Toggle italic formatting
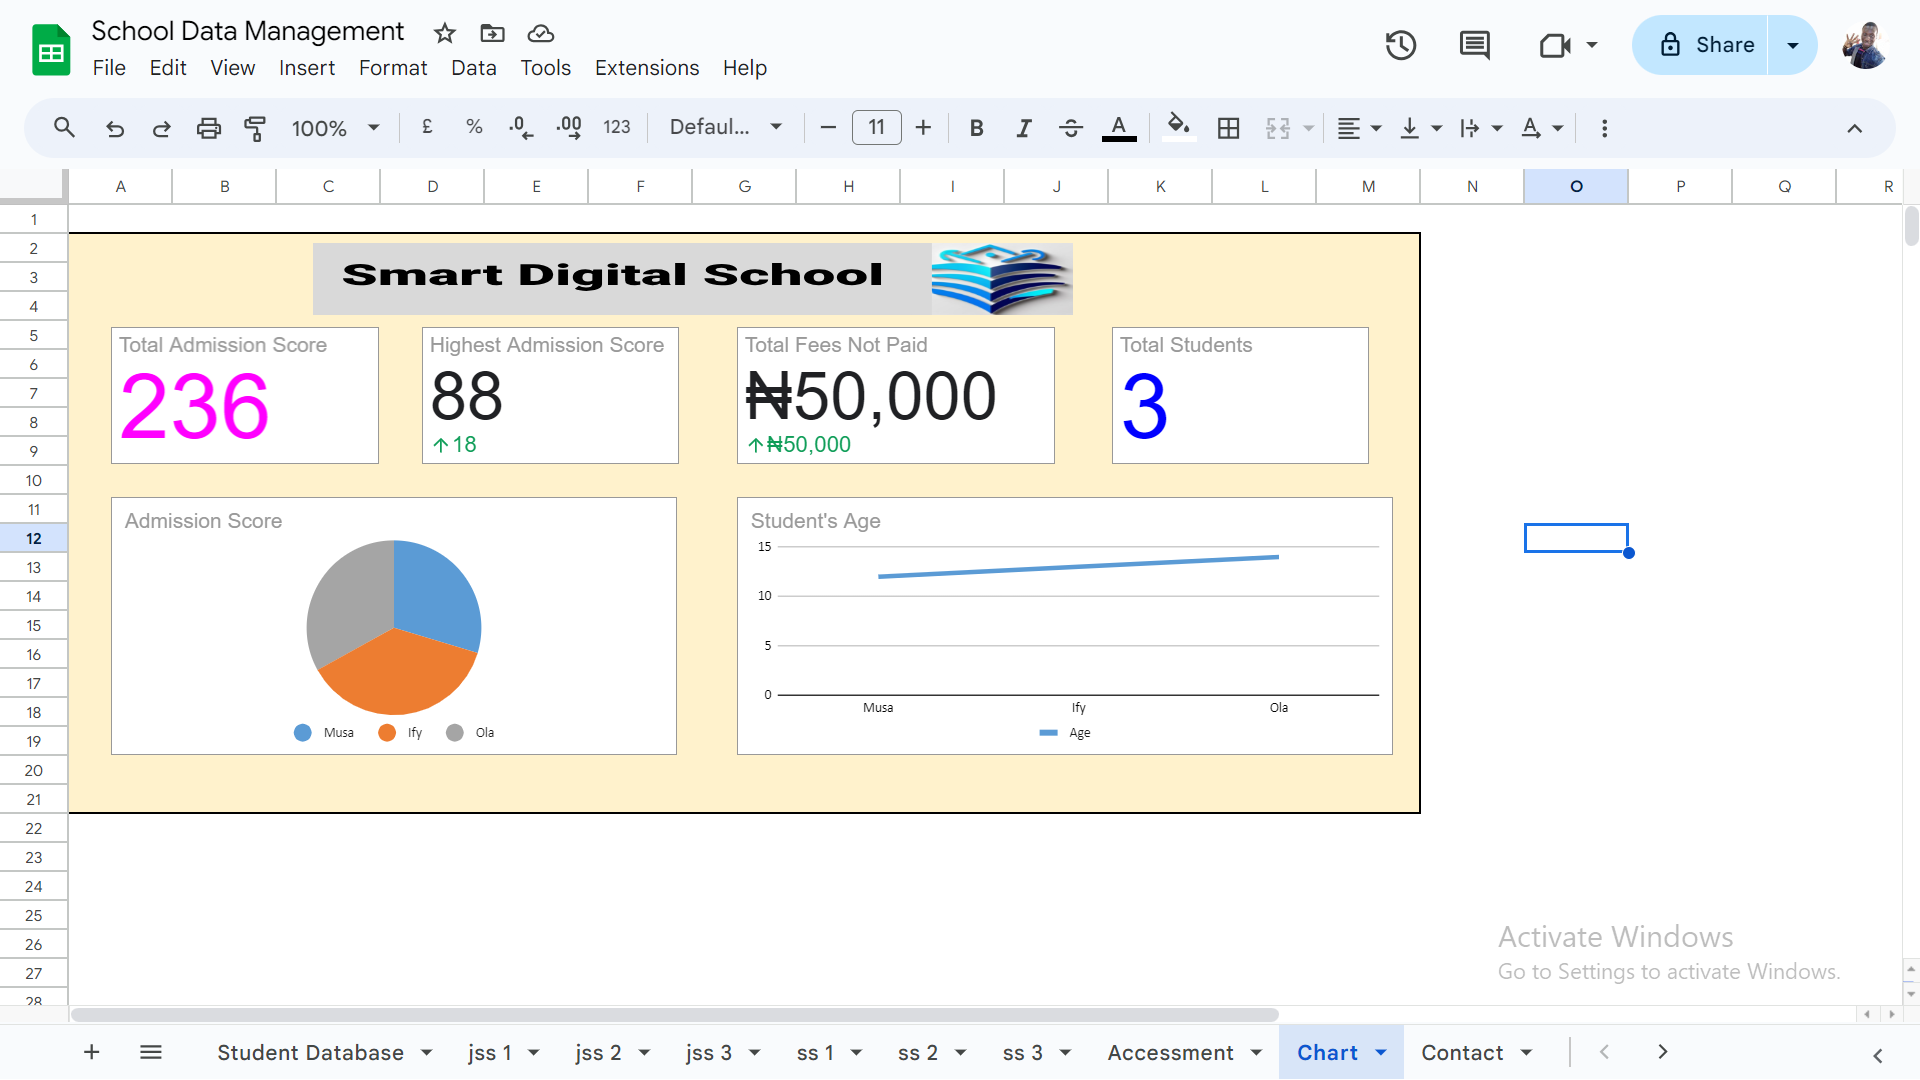The width and height of the screenshot is (1920, 1080). point(1023,128)
